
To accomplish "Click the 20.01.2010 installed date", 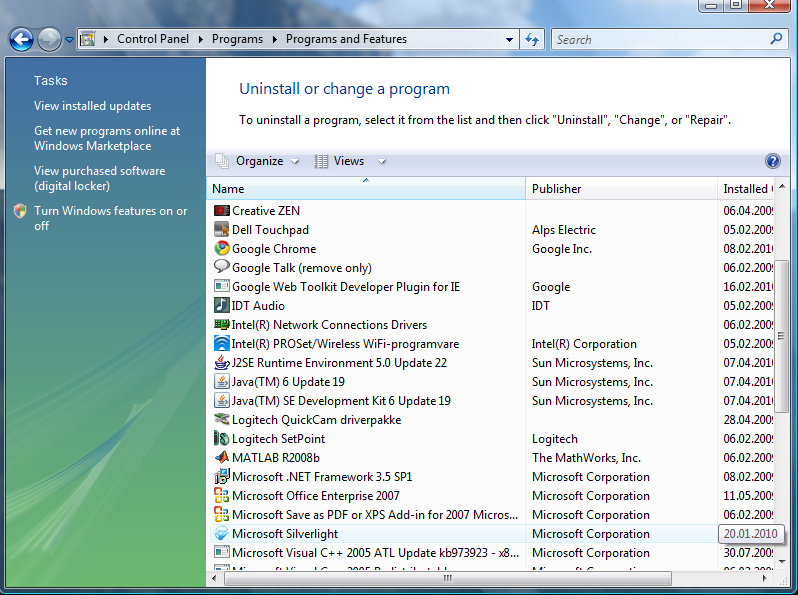I will [751, 533].
